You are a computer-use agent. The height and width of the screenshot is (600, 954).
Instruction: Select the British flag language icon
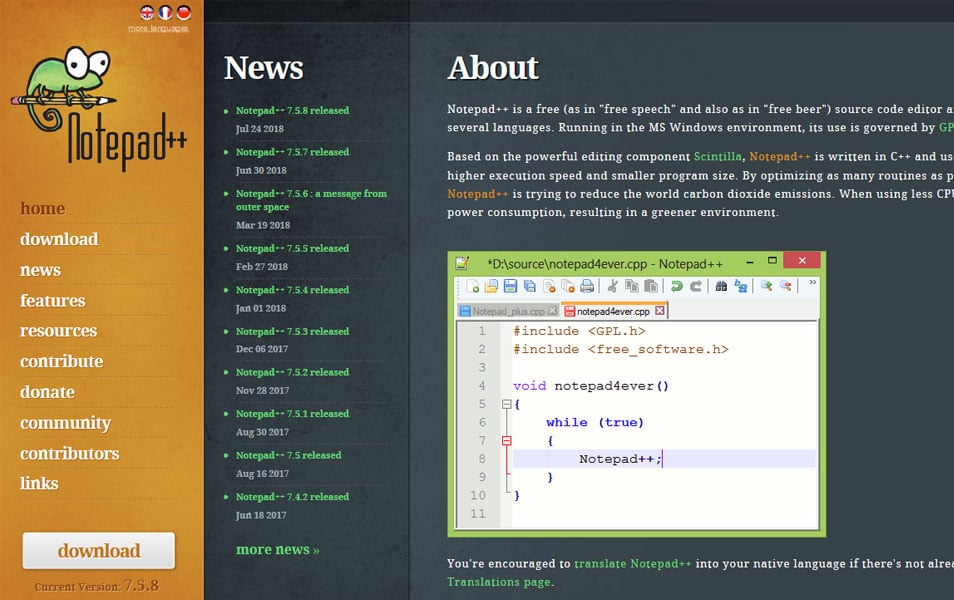(147, 12)
